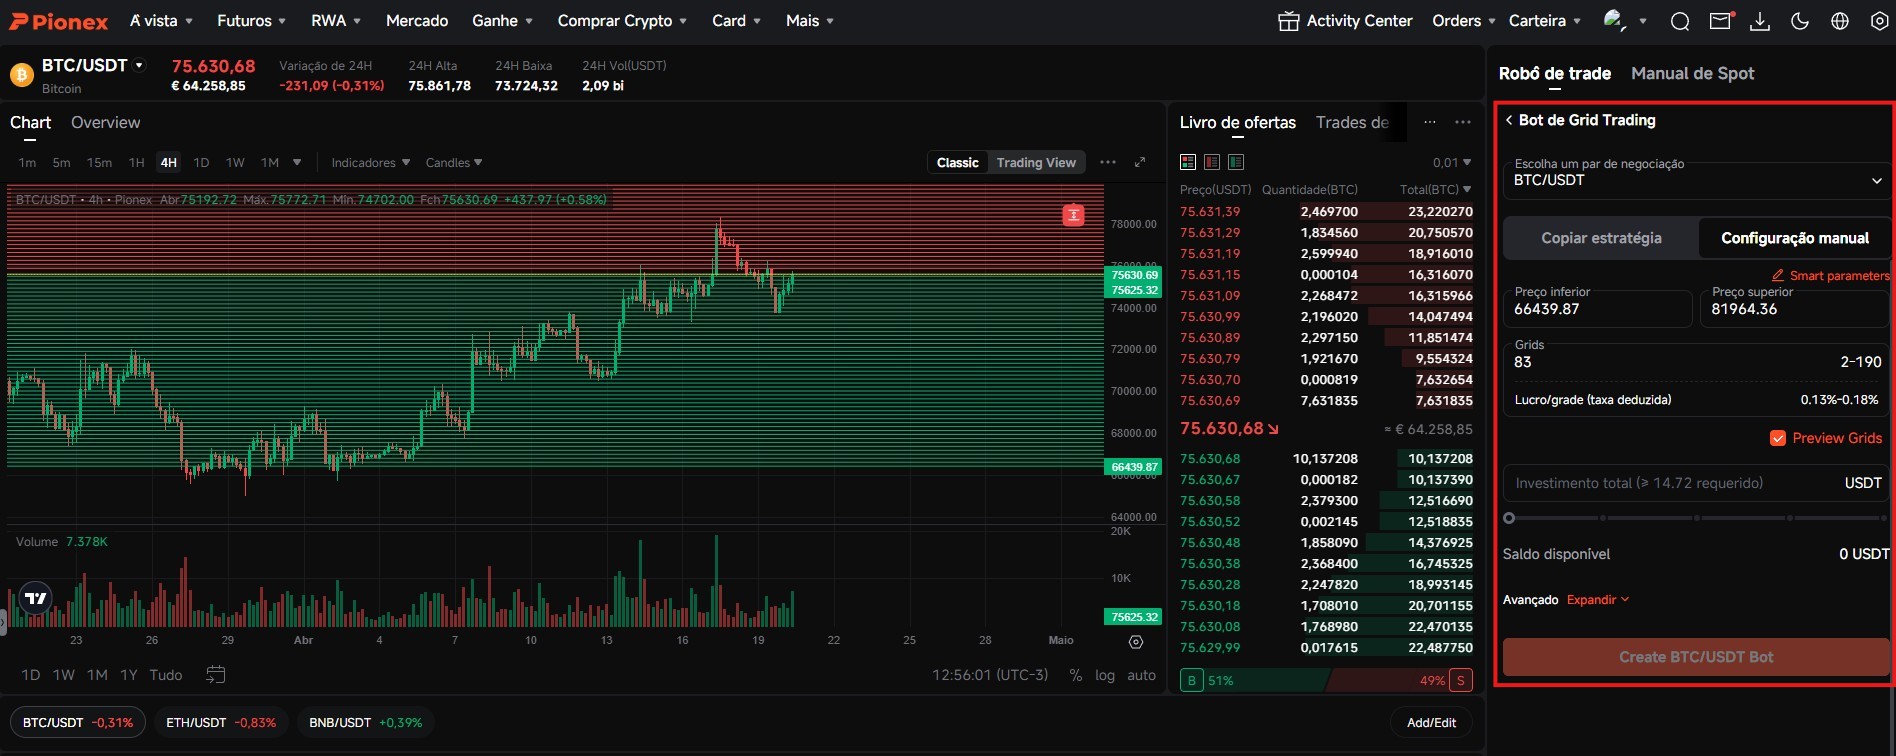
Task: Select sell-only order book view
Action: click(1212, 162)
